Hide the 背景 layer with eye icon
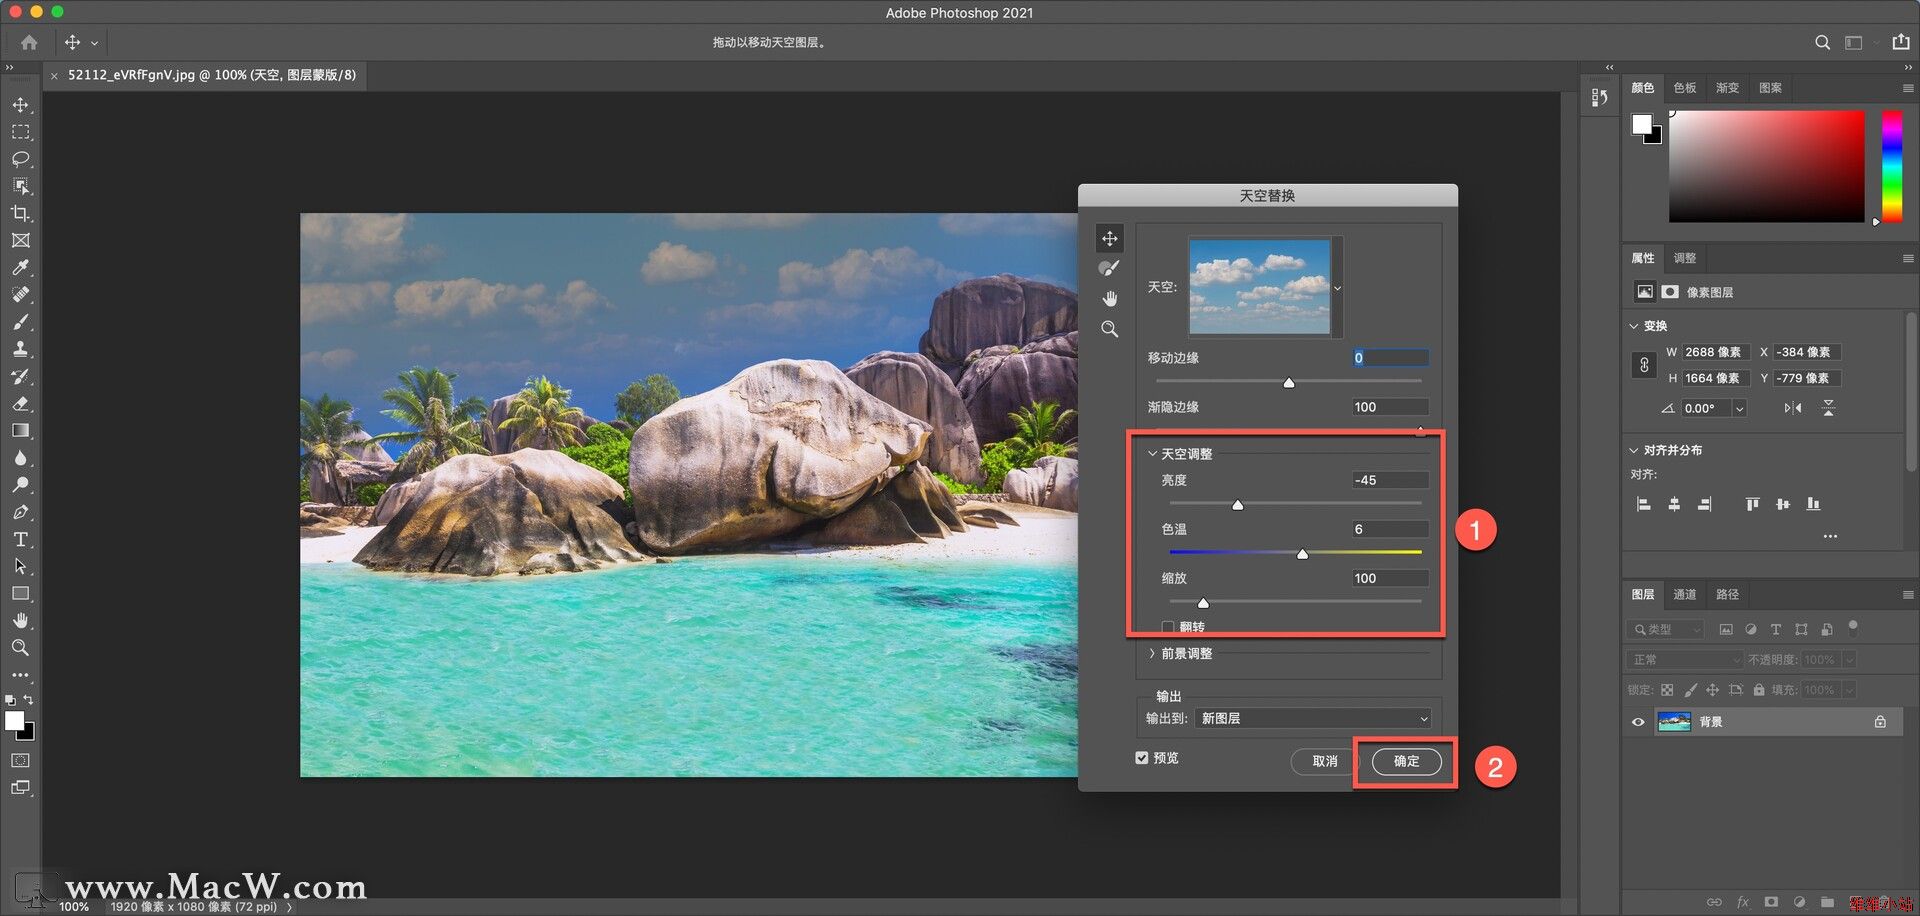Image resolution: width=1920 pixels, height=916 pixels. tap(1638, 722)
